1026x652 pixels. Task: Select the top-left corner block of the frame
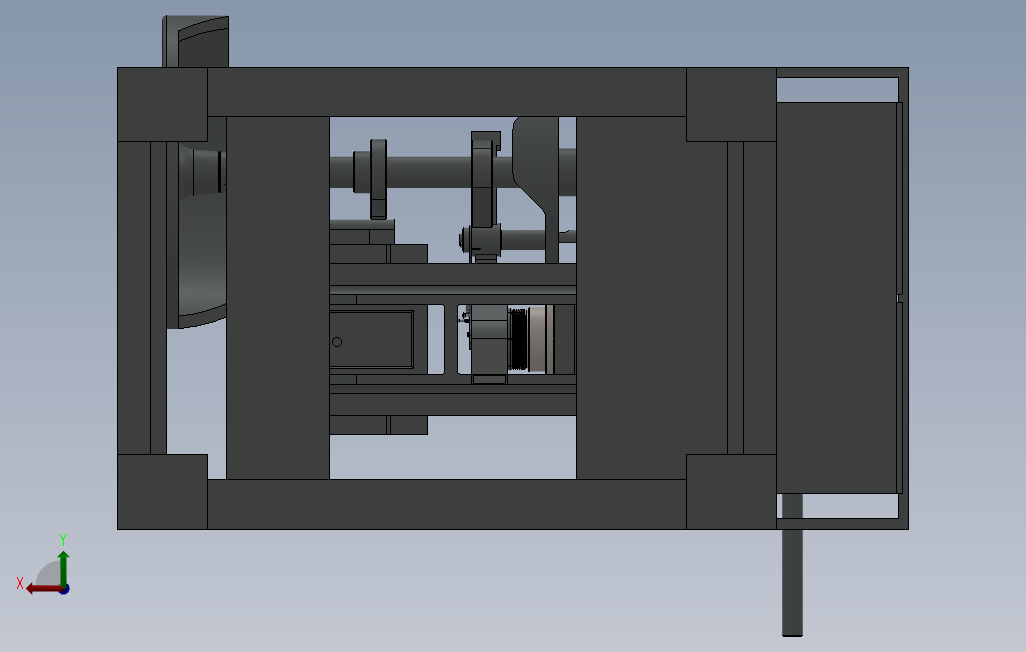162,104
